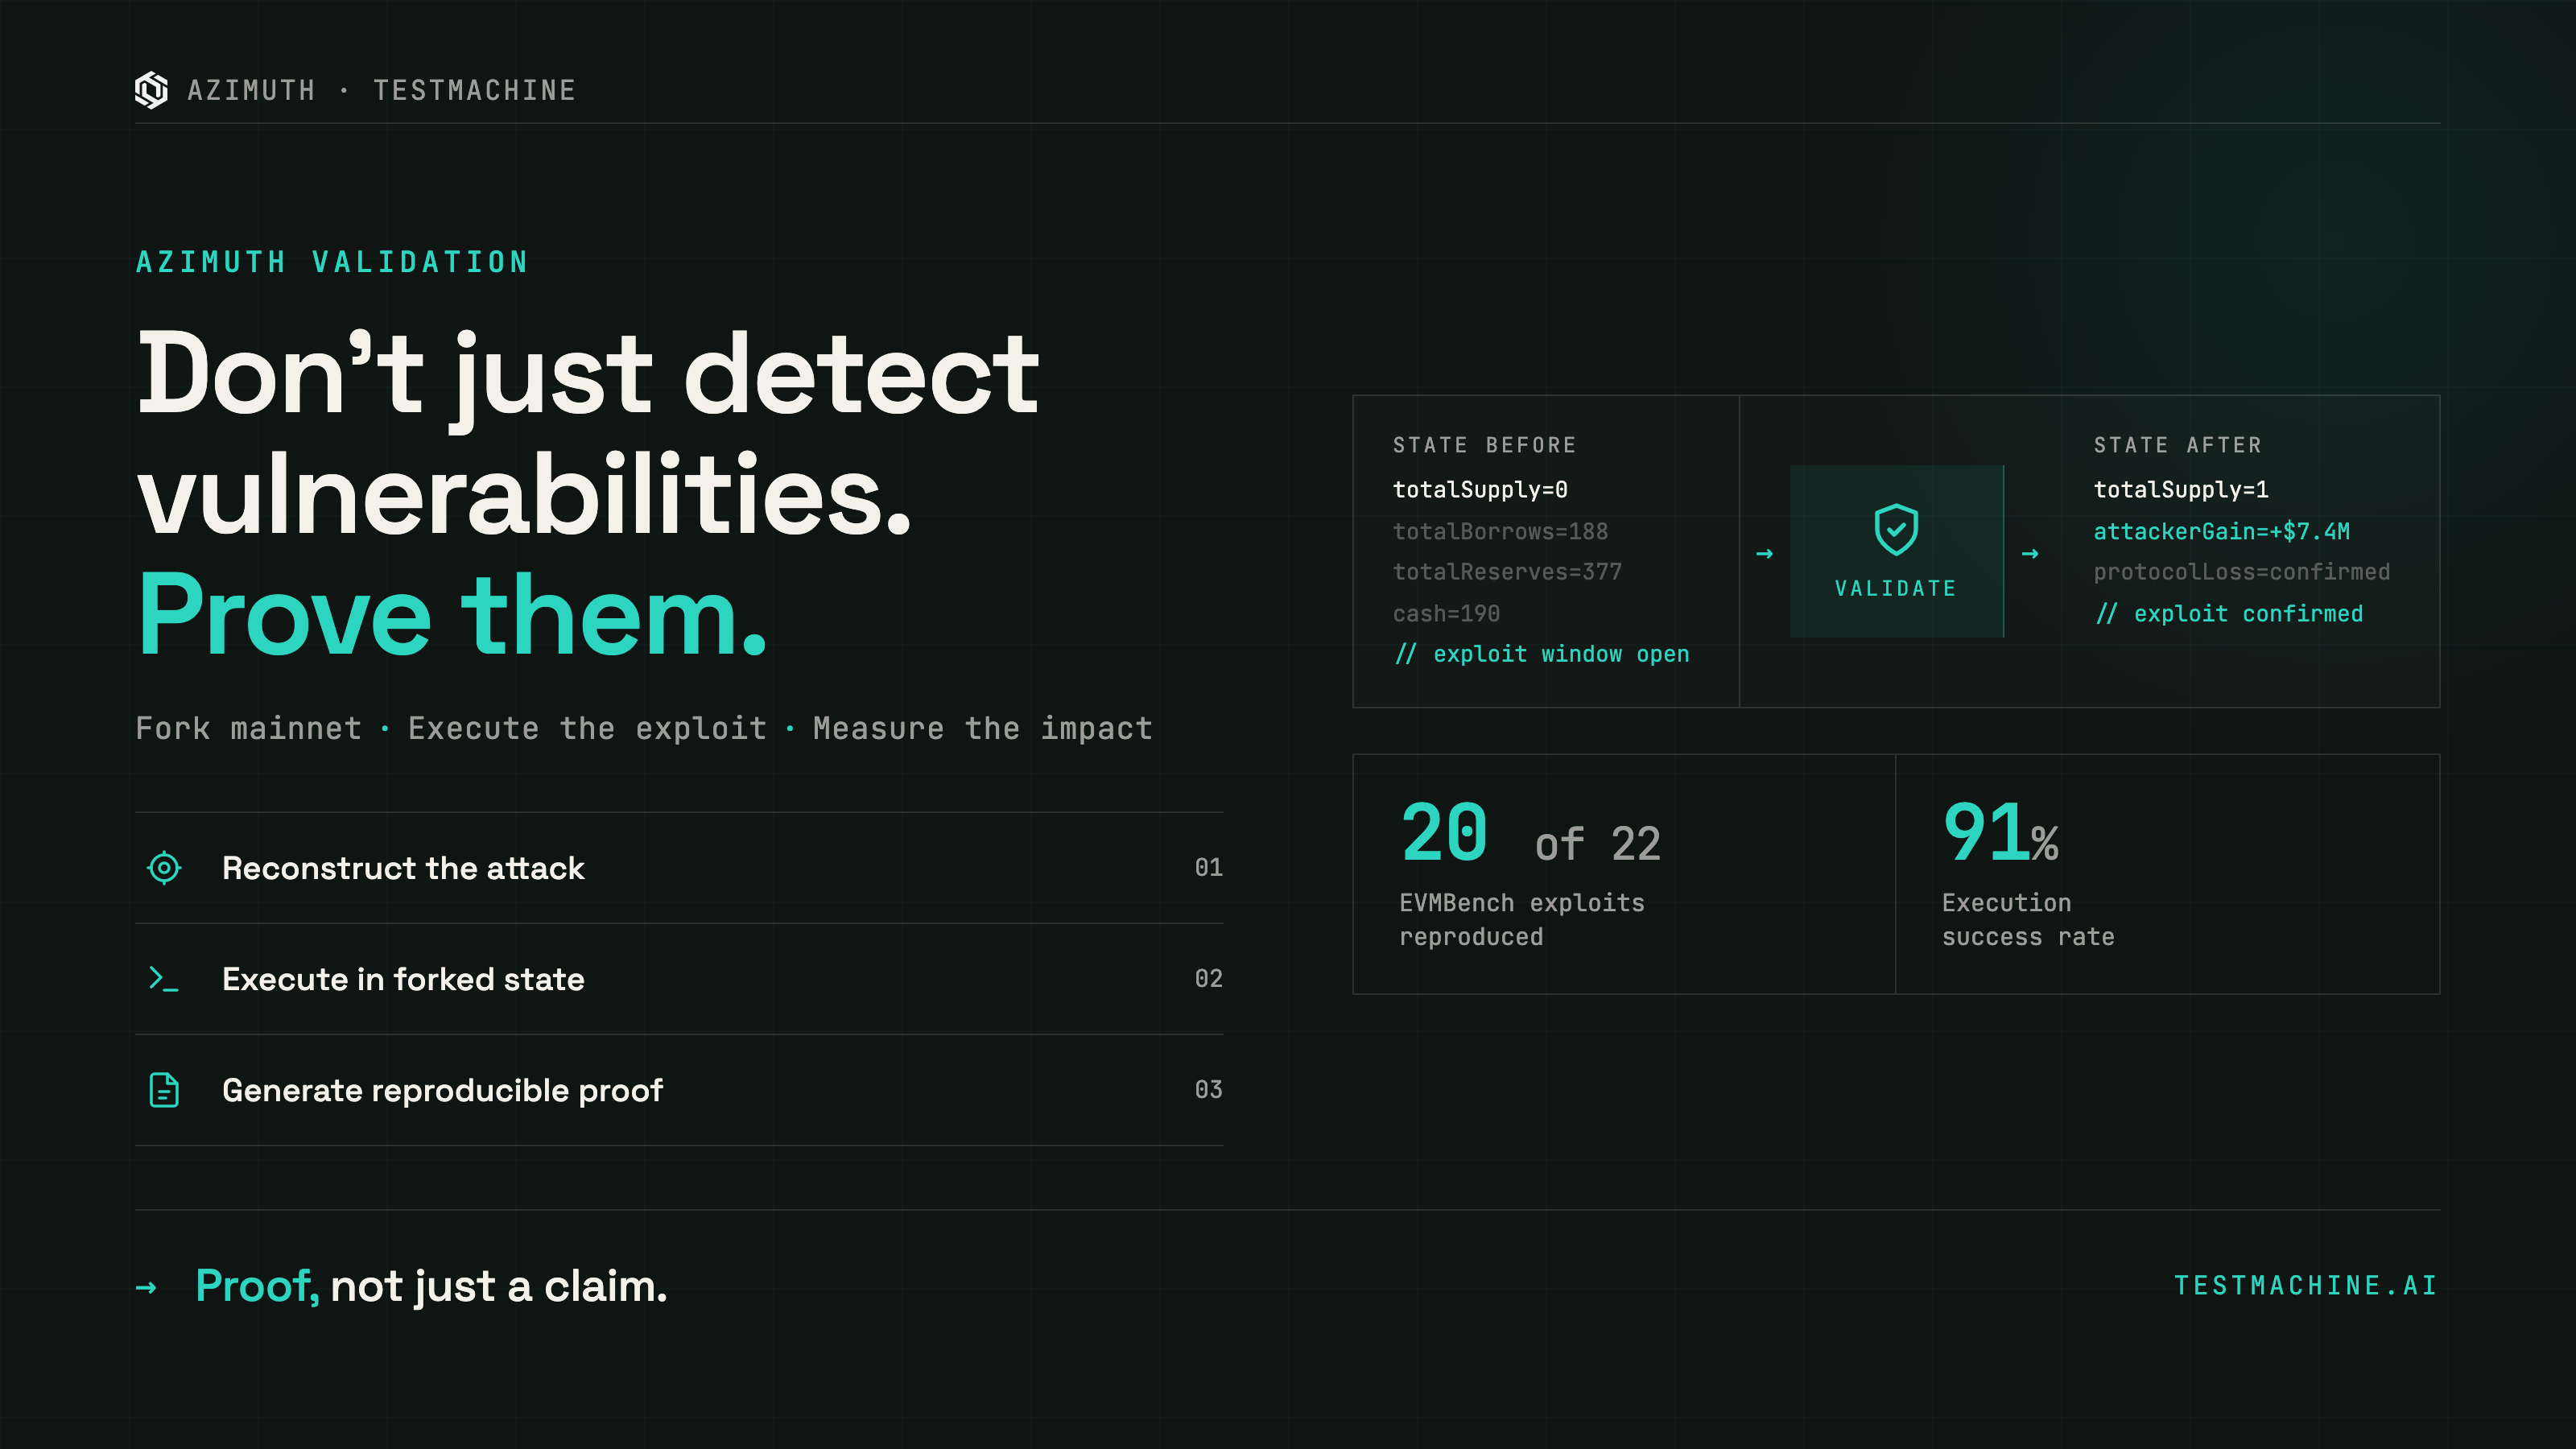Click the protocolLoss=confirmed value
This screenshot has height=1449, width=2576.
coord(2241,572)
